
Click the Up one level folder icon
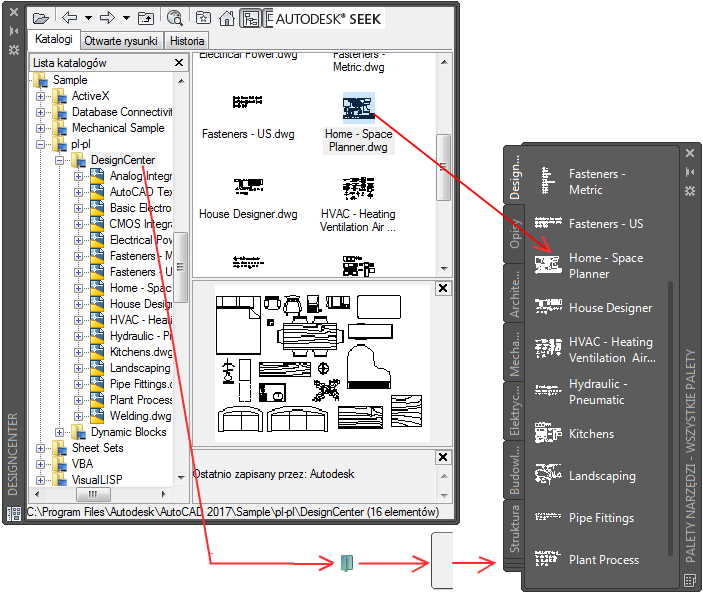tap(146, 18)
